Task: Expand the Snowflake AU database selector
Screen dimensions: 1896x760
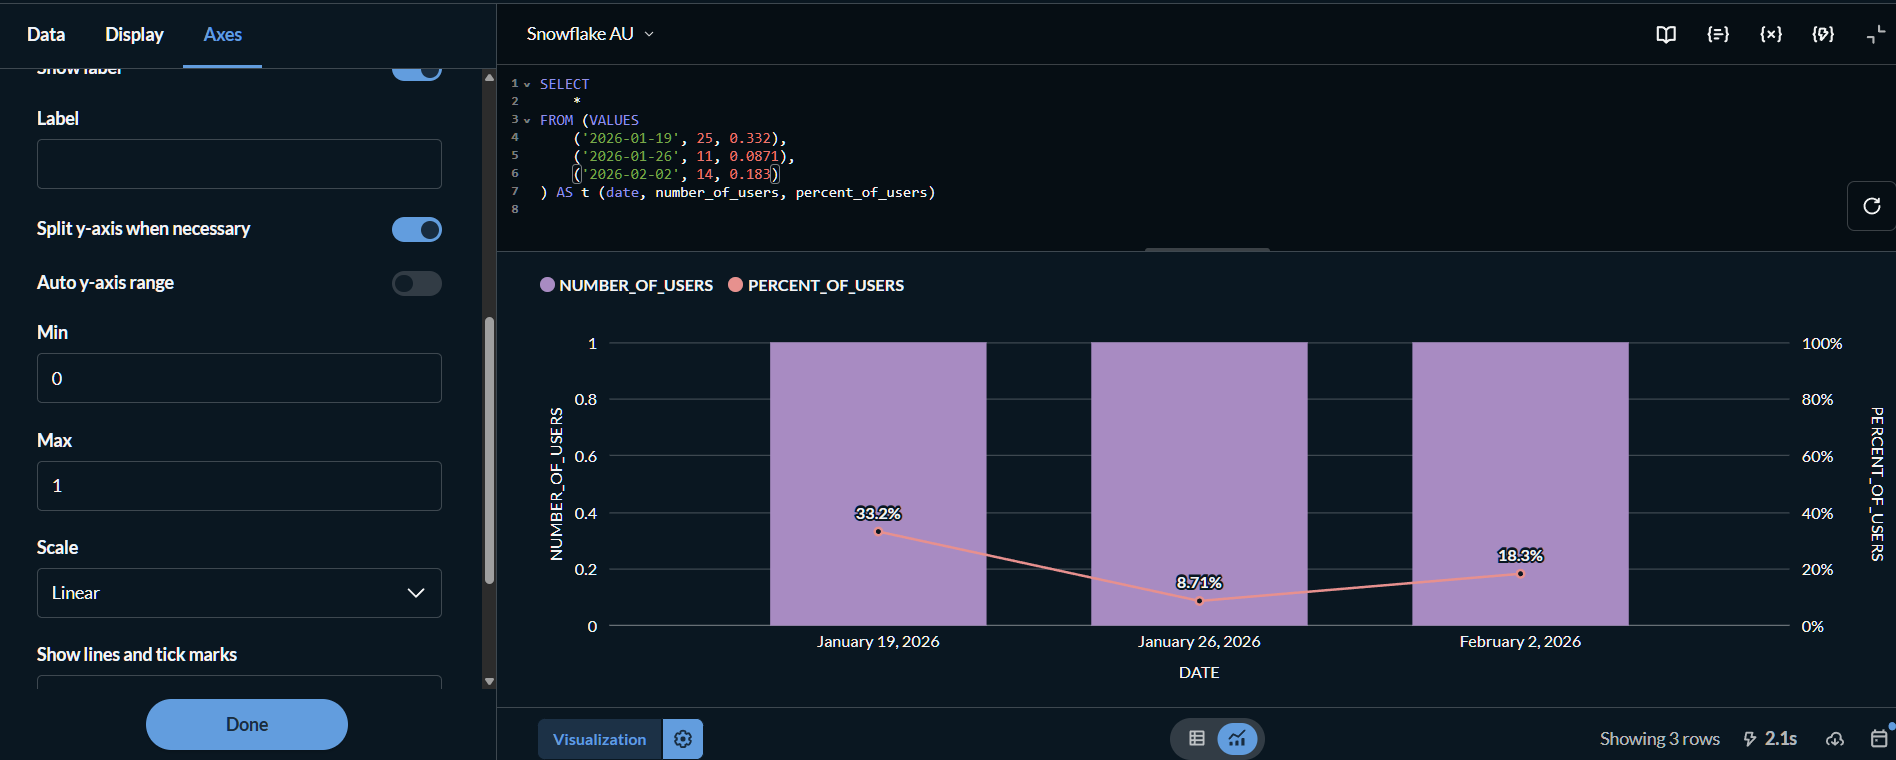Action: point(590,34)
